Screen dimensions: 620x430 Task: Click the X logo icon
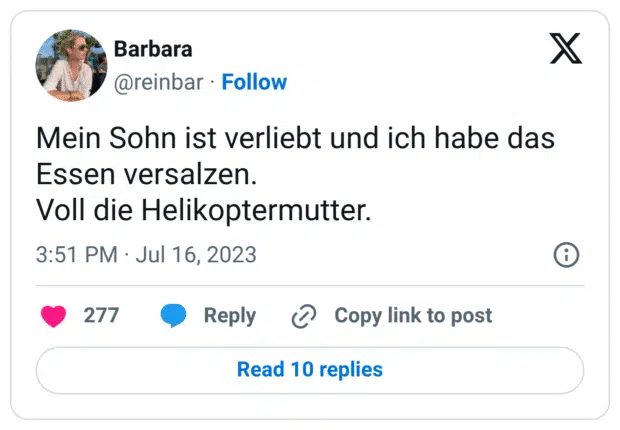(566, 48)
